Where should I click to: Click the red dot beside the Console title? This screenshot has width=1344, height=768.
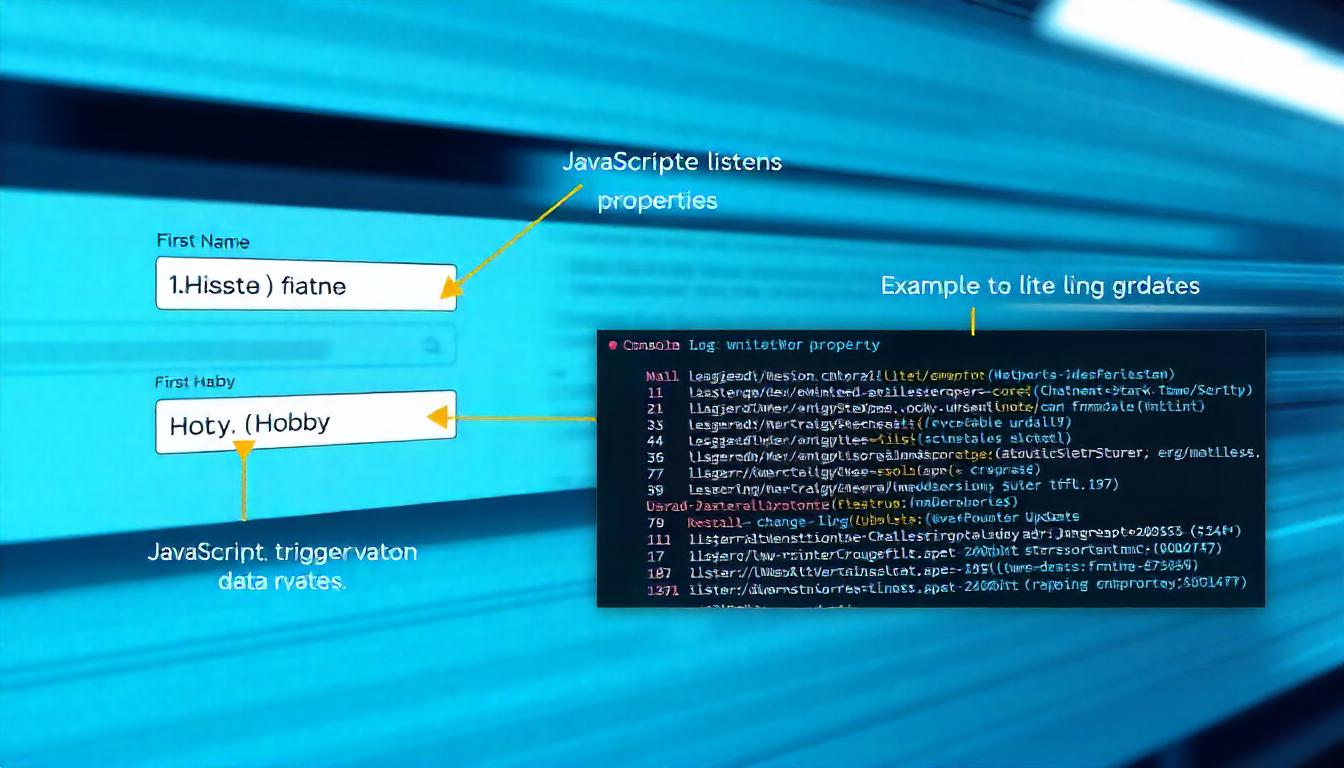click(x=612, y=345)
